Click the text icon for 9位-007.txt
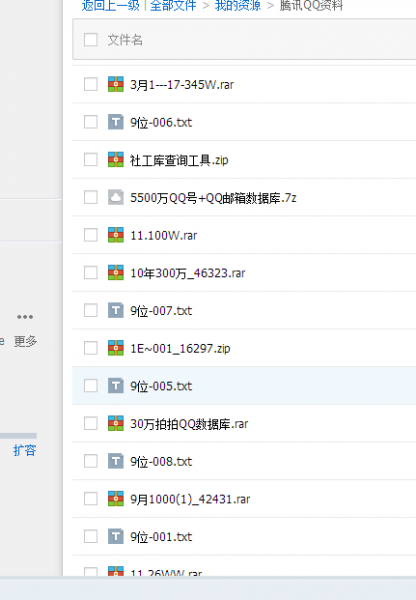 [x=116, y=310]
